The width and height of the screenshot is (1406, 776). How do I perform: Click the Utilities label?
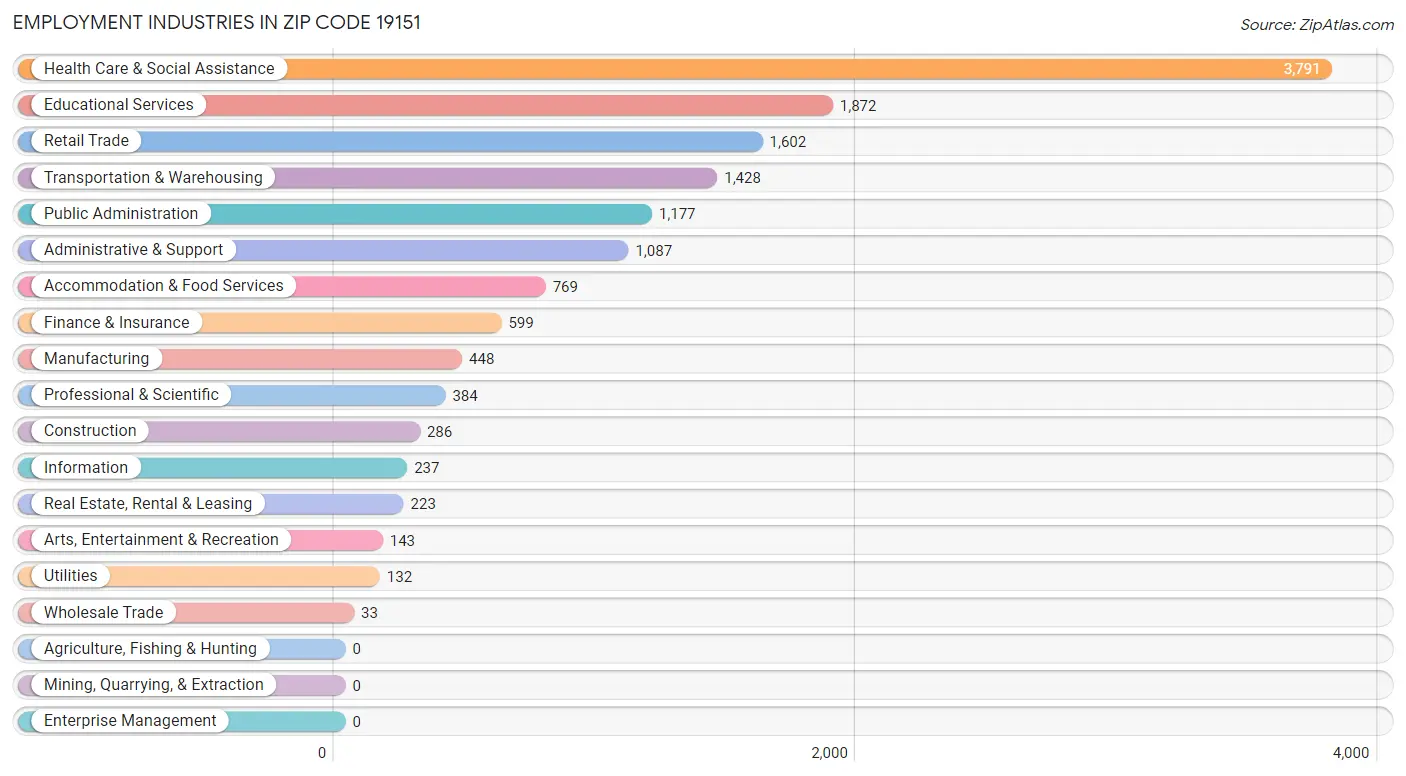[71, 576]
